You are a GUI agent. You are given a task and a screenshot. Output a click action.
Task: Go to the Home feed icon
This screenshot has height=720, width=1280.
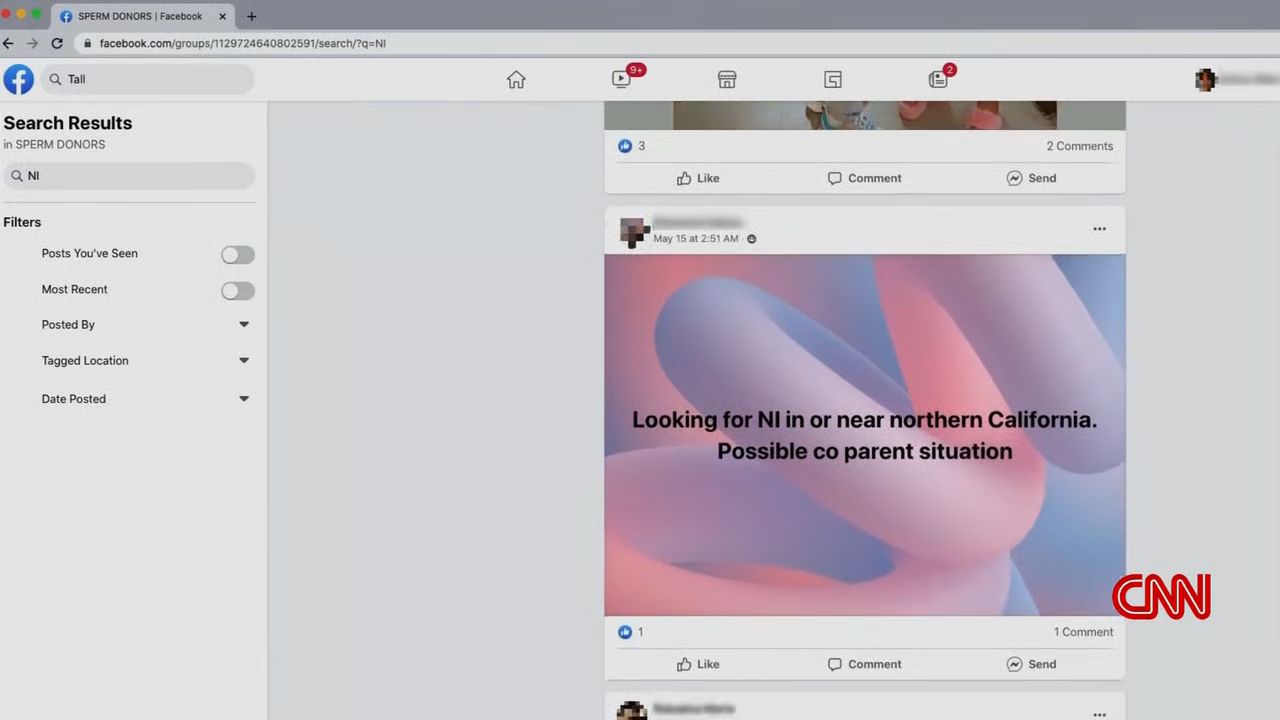pyautogui.click(x=516, y=80)
